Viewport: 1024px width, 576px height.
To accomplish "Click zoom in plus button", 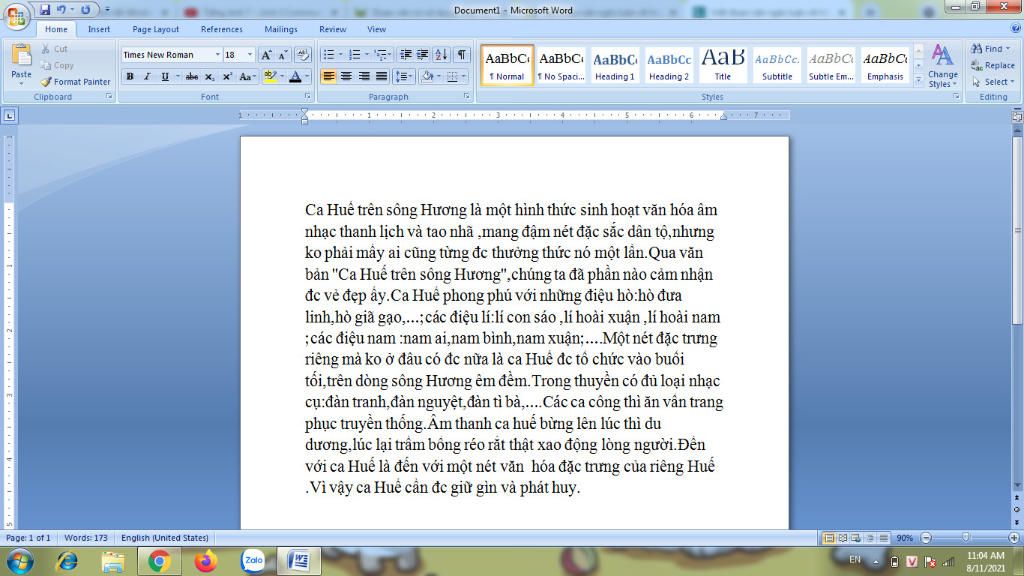I will 1014,537.
